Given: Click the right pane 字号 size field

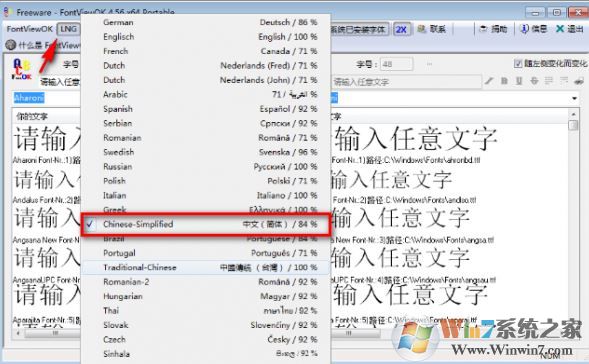Looking at the screenshot, I should click(x=396, y=64).
